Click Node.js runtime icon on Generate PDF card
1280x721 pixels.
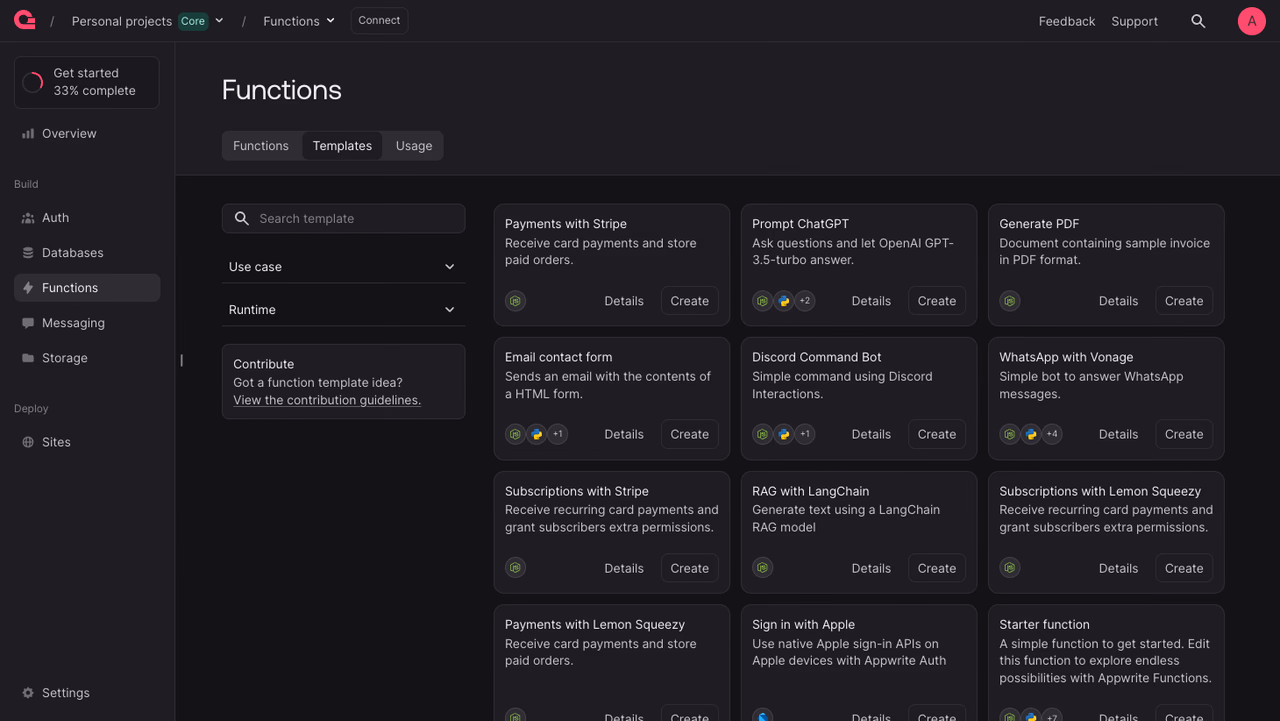point(1010,301)
